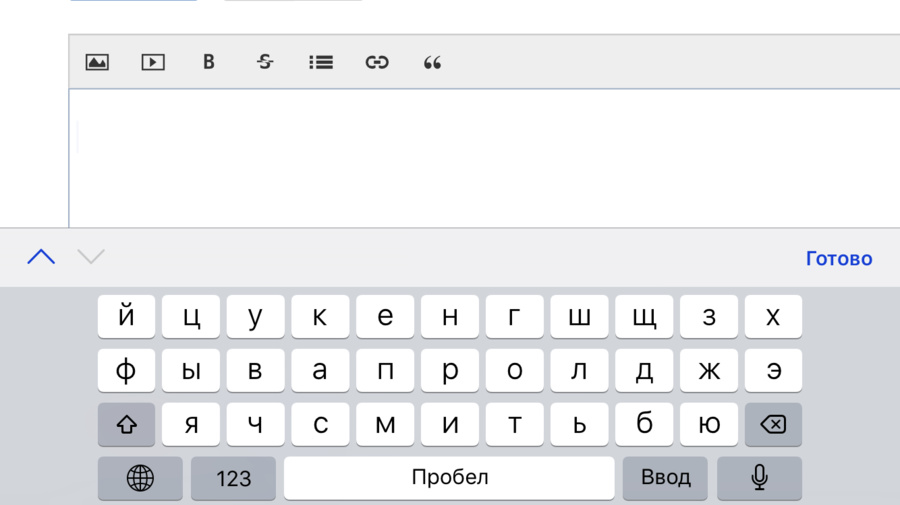900x505 pixels.
Task: Tap the р key
Action: point(450,371)
